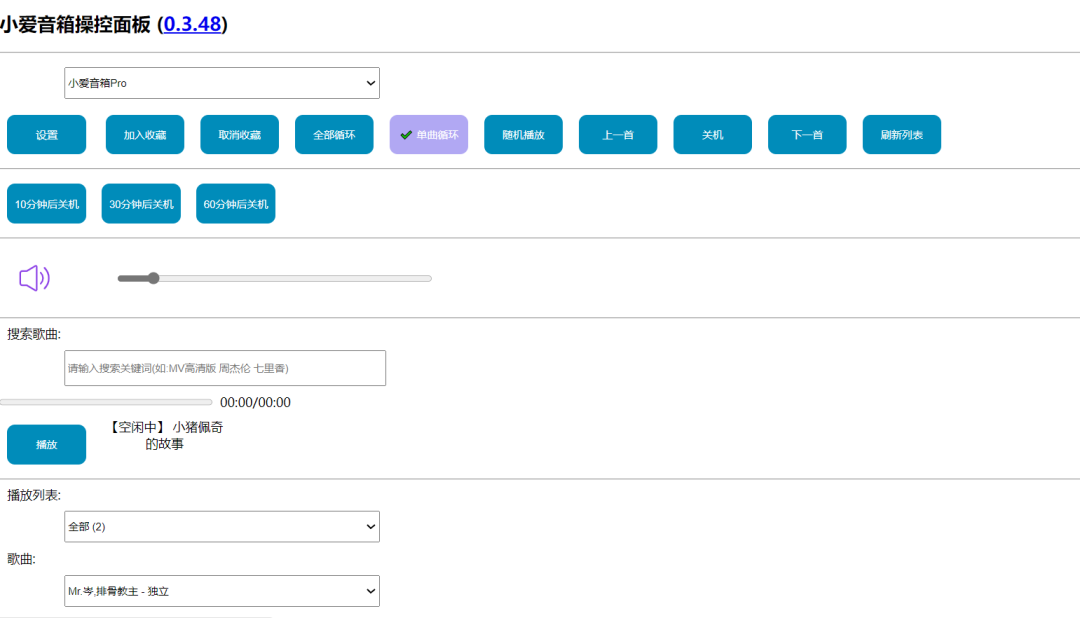This screenshot has height=618, width=1080.
Task: Click the playback progress bar
Action: click(106, 402)
